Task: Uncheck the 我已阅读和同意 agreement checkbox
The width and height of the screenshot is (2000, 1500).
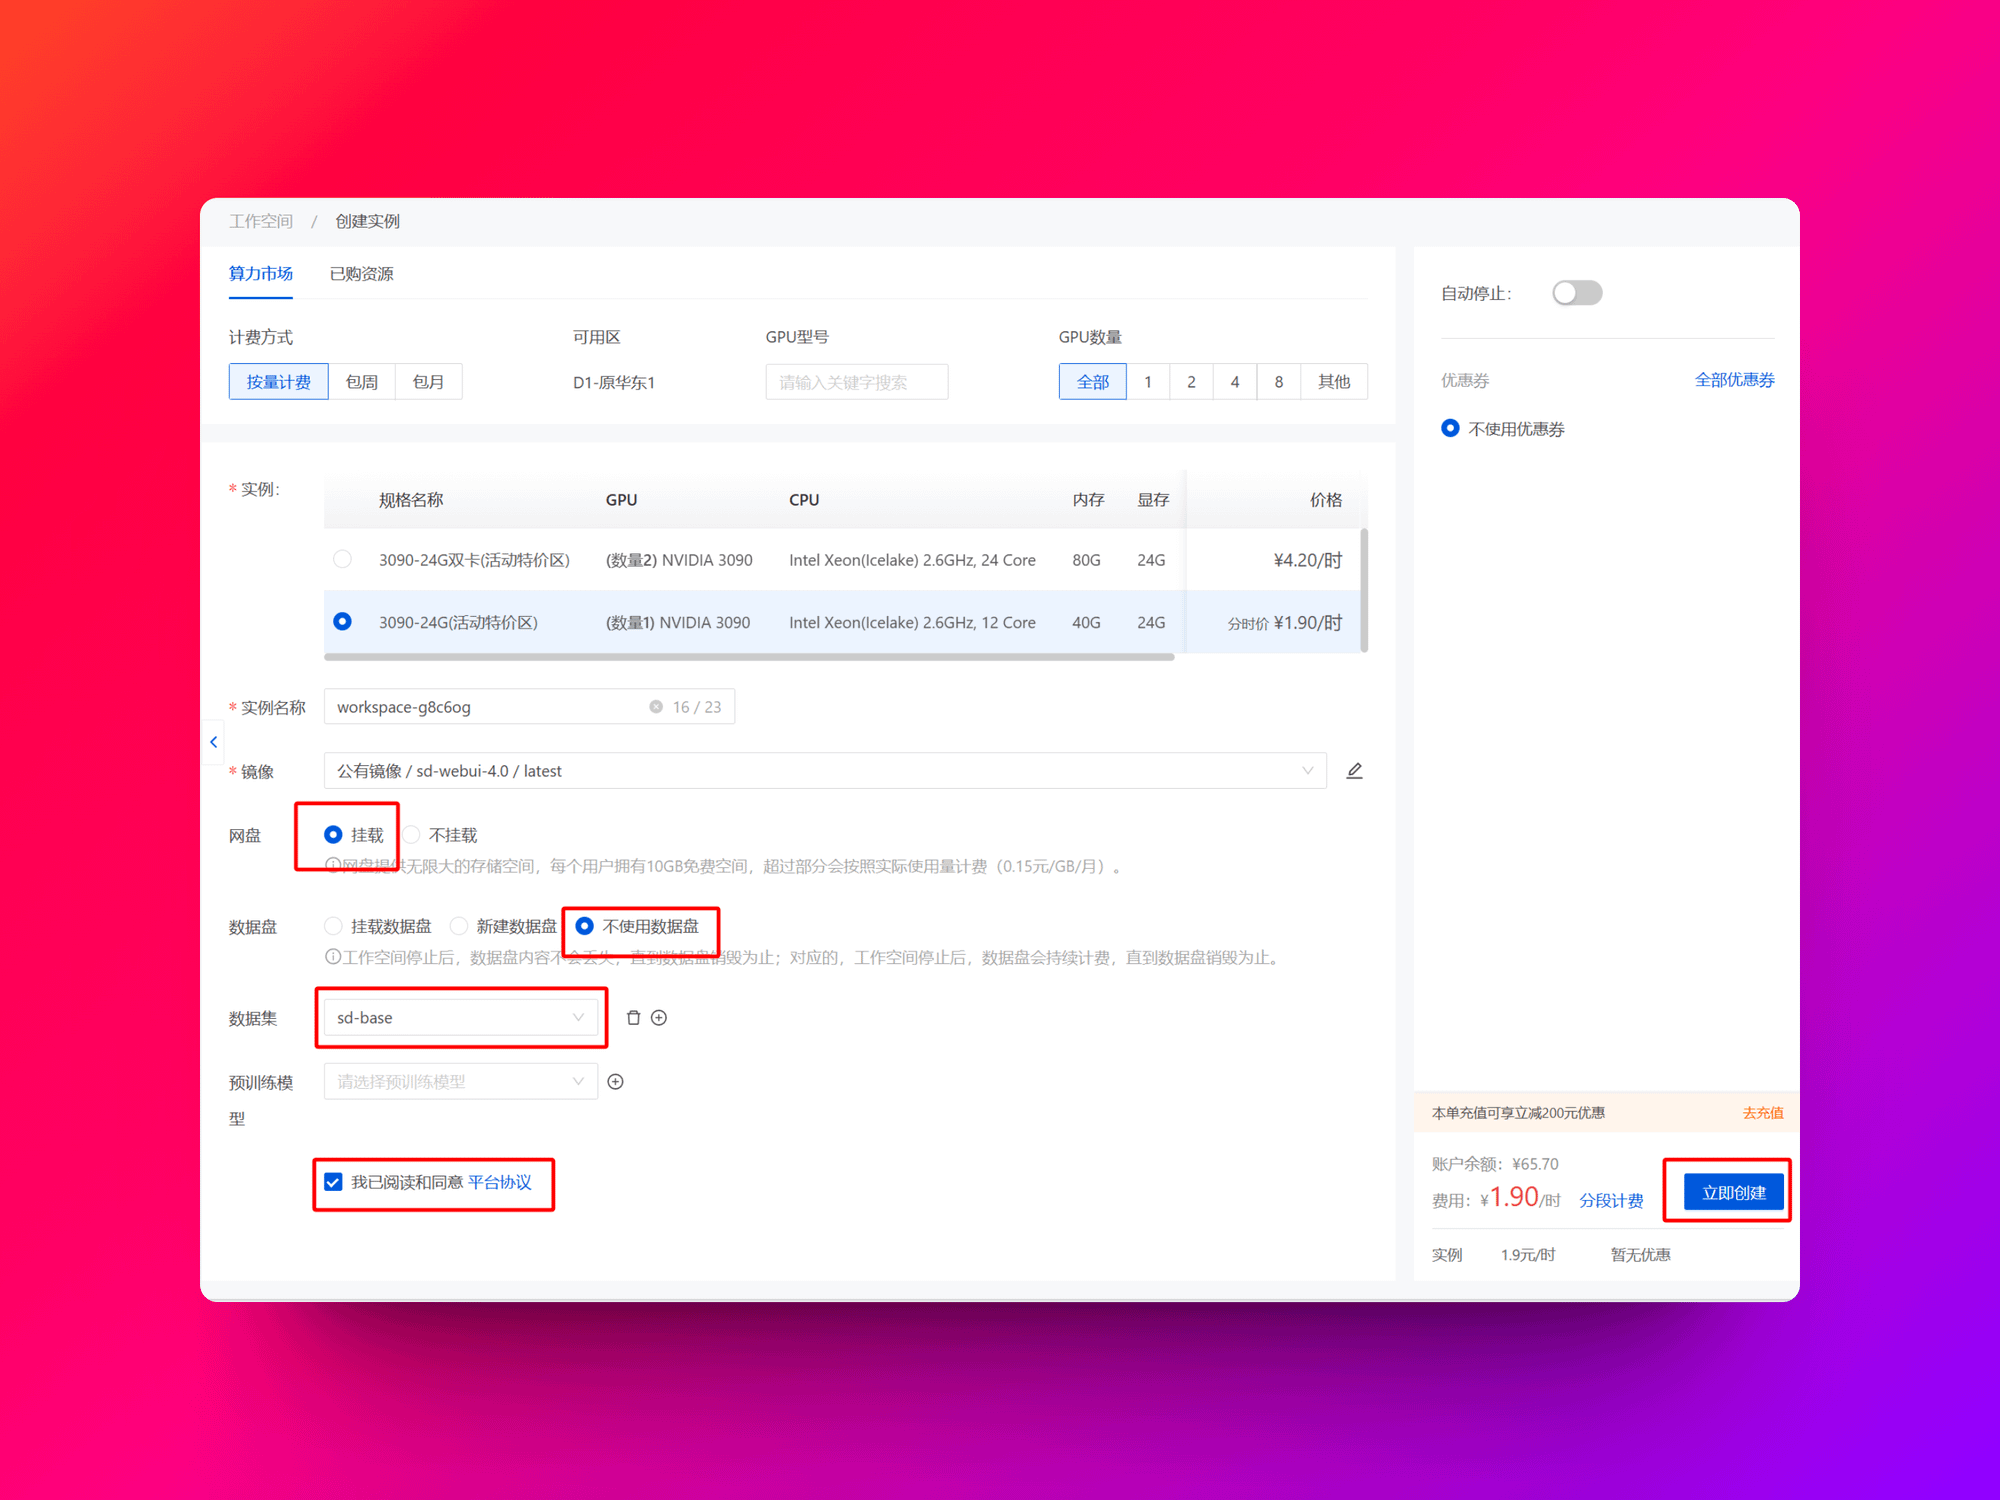Action: [x=334, y=1182]
